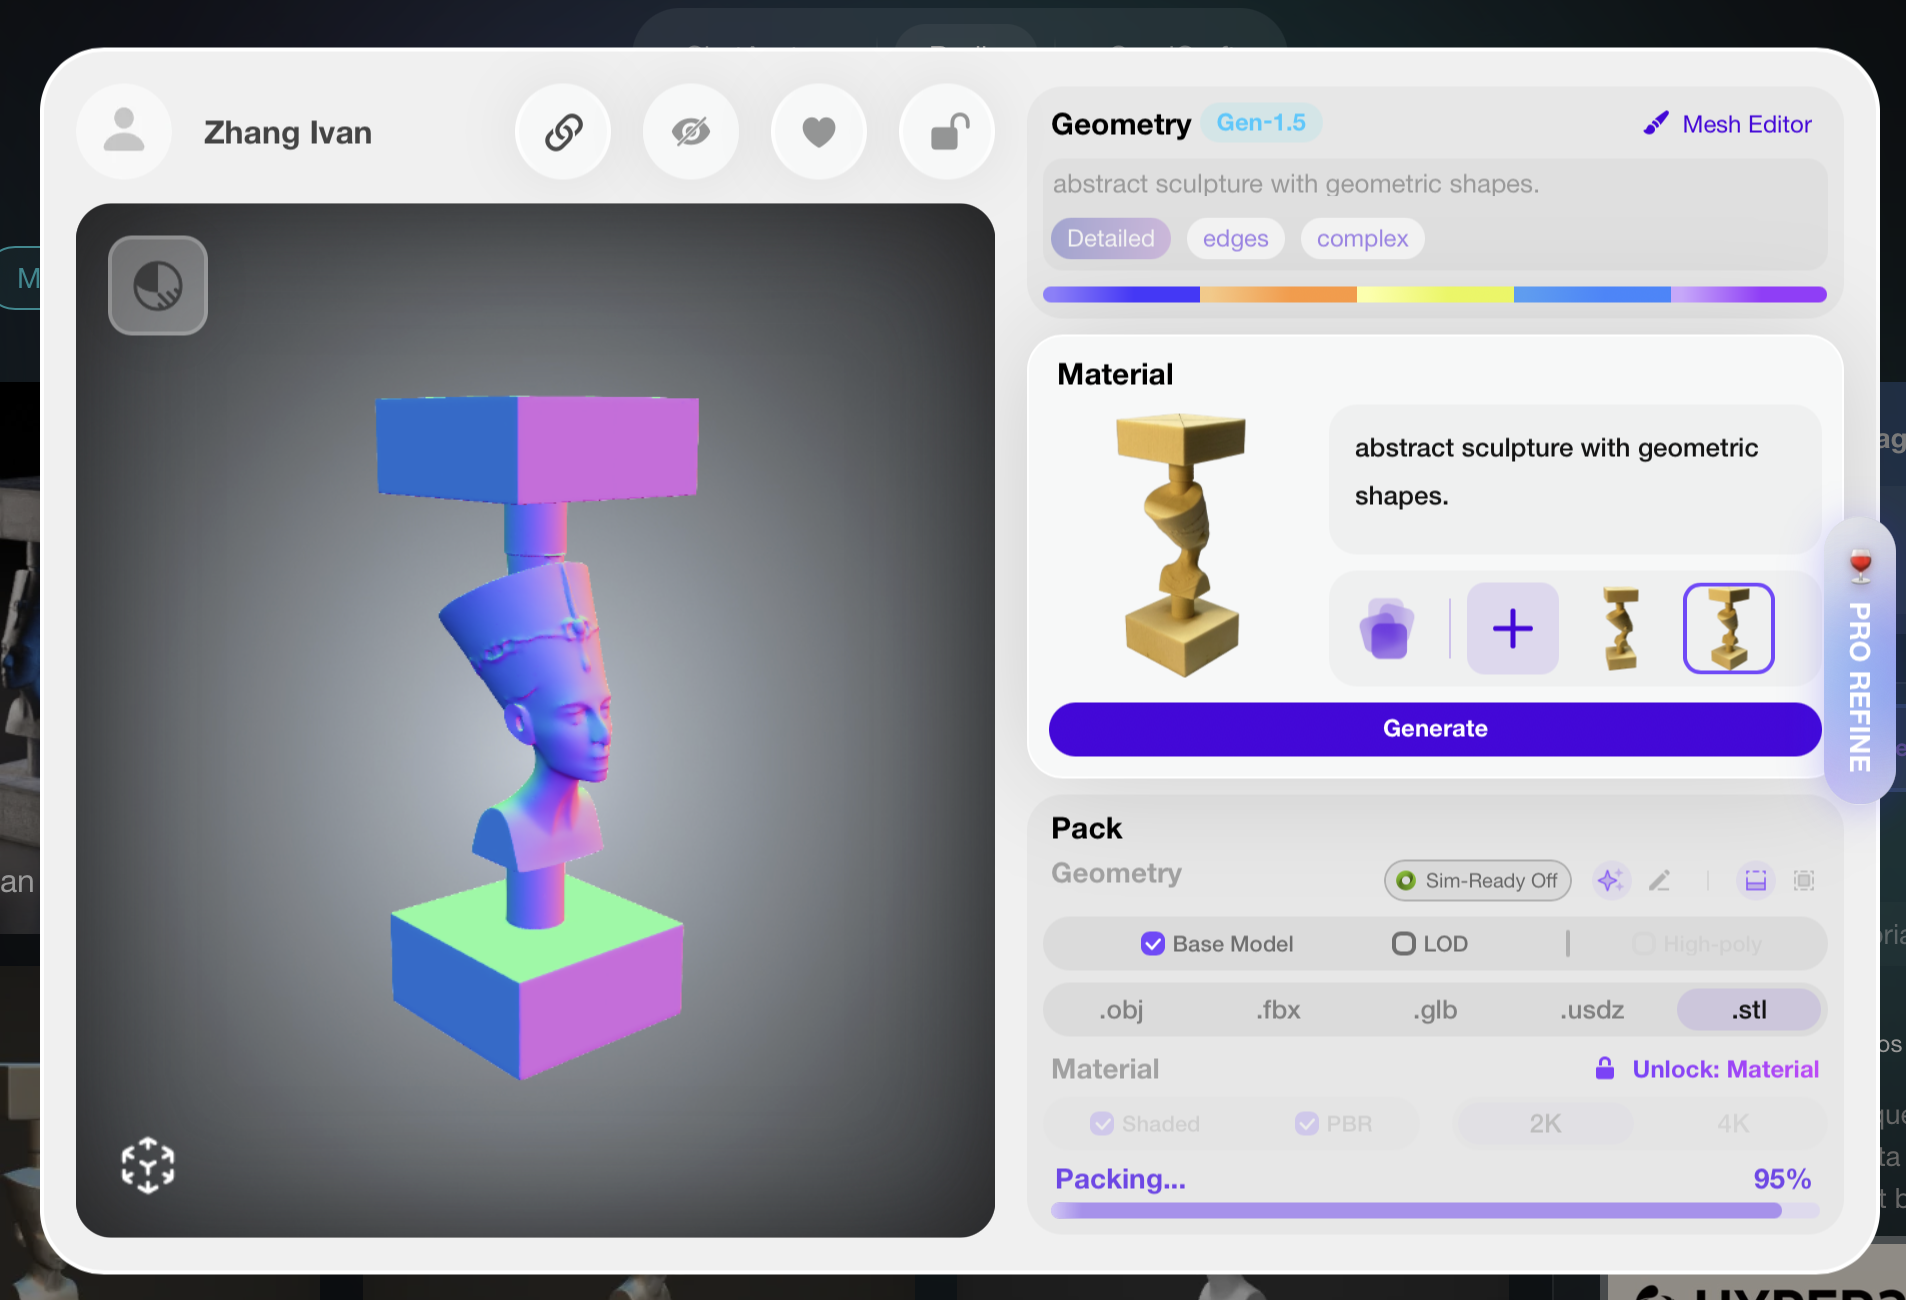
Task: Choose the .glb export format
Action: tap(1435, 1010)
